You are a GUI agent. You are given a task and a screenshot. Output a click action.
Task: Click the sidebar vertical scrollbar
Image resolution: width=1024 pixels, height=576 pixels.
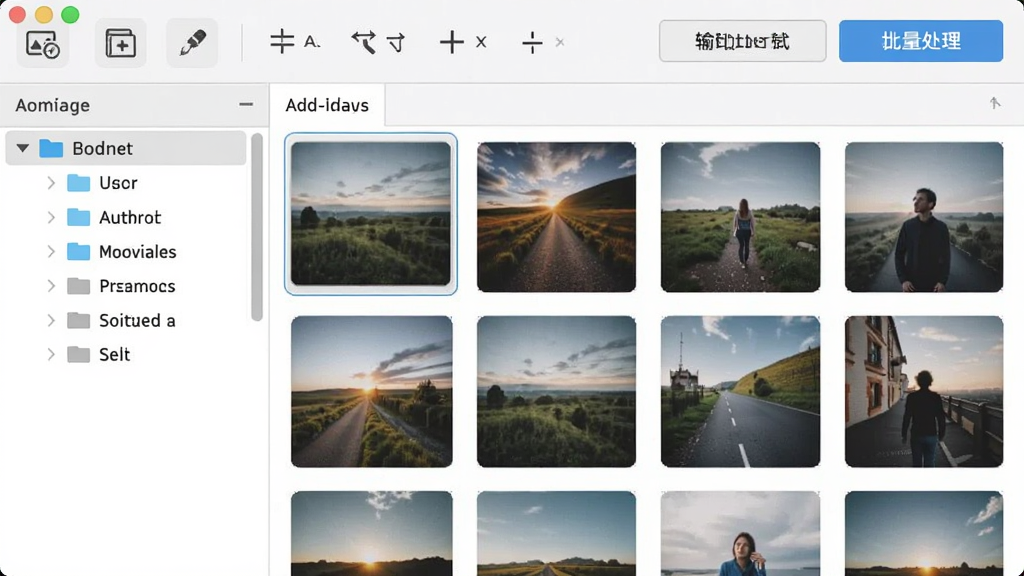[257, 227]
